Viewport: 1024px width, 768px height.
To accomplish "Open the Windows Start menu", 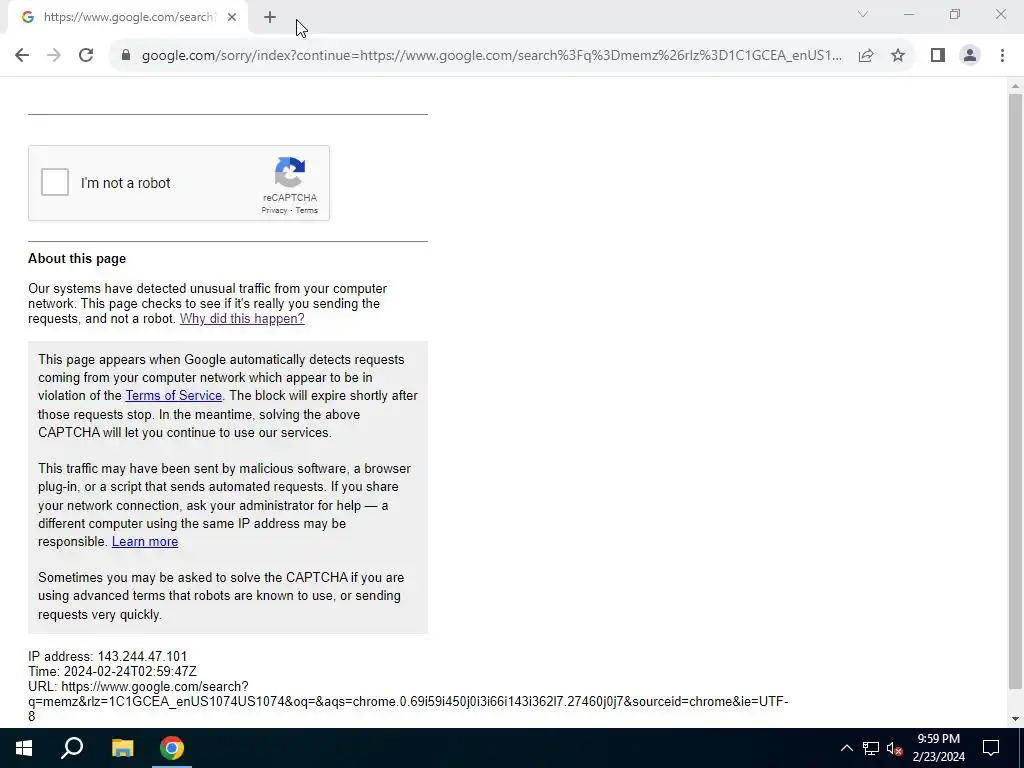I will click(x=24, y=748).
